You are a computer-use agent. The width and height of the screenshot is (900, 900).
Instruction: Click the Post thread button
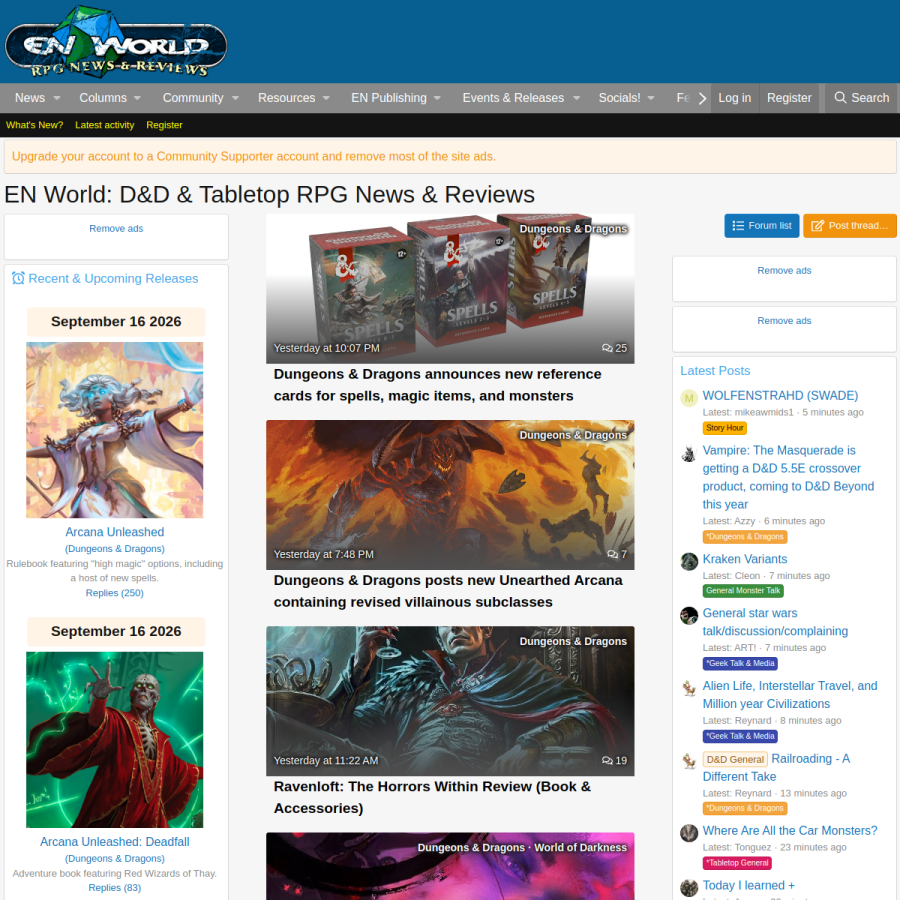point(849,226)
